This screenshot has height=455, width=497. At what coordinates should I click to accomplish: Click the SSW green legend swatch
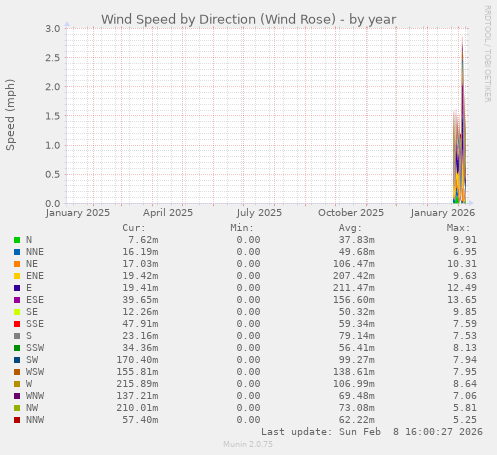(x=17, y=348)
